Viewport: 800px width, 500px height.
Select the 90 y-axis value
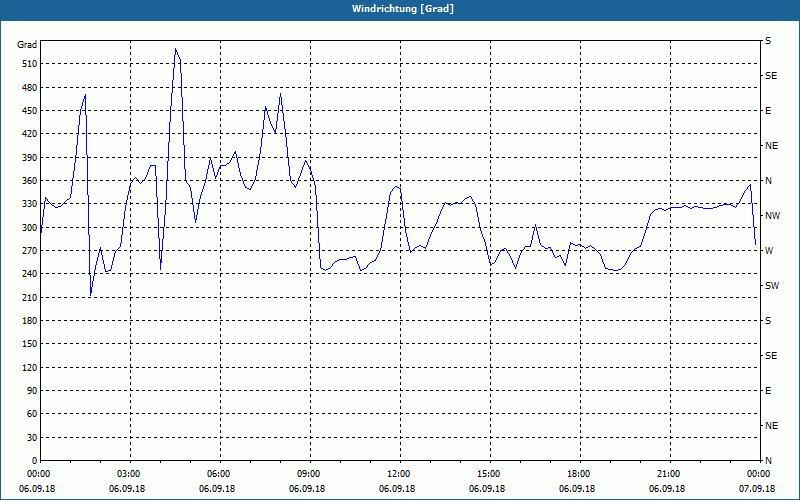[32, 391]
